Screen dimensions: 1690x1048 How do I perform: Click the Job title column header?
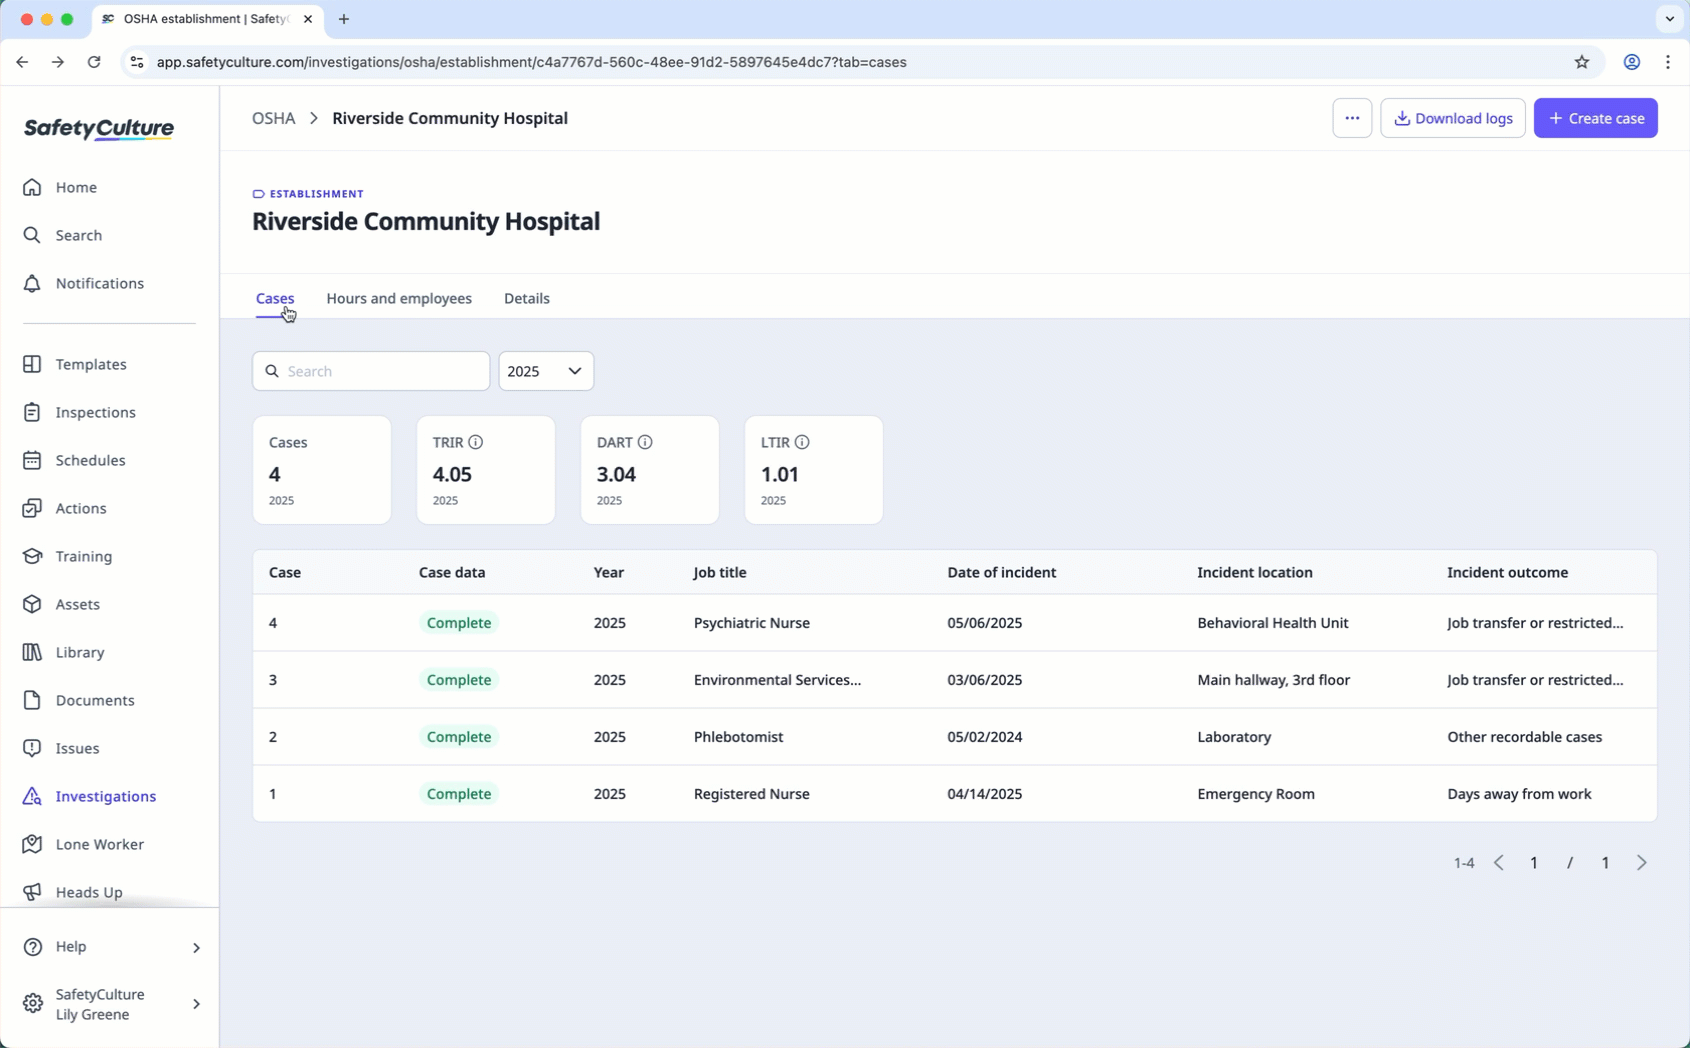click(720, 573)
